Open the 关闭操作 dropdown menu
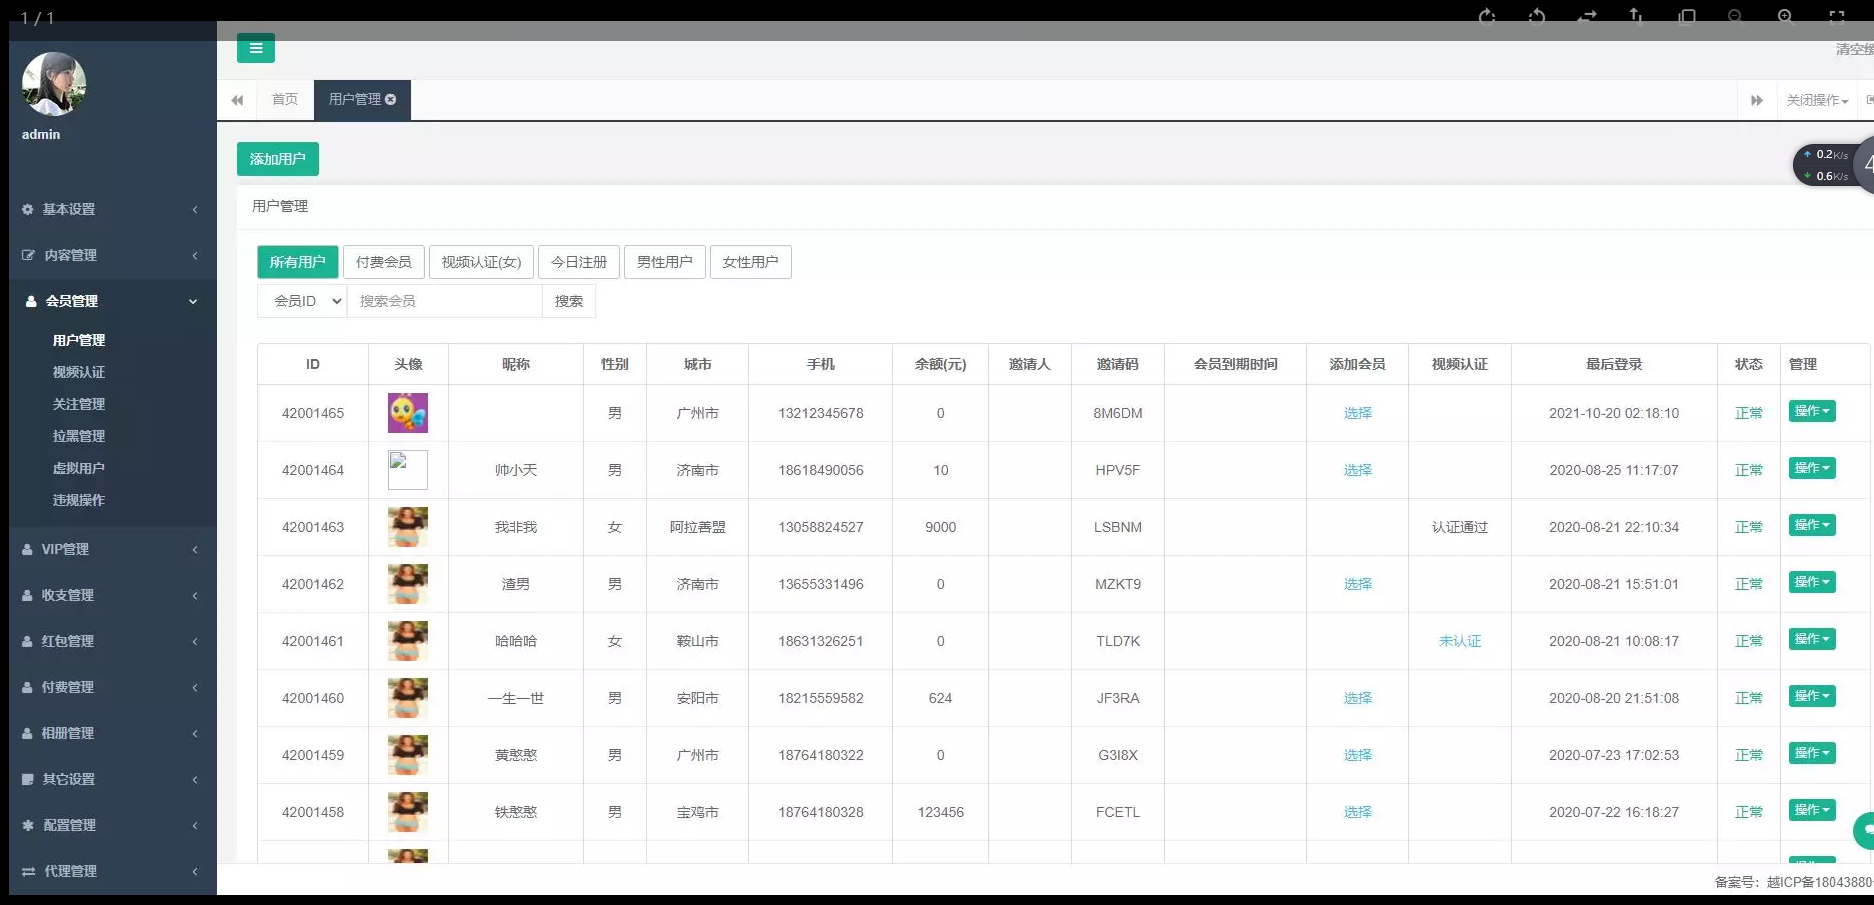Viewport: 1874px width, 905px height. [x=1816, y=100]
